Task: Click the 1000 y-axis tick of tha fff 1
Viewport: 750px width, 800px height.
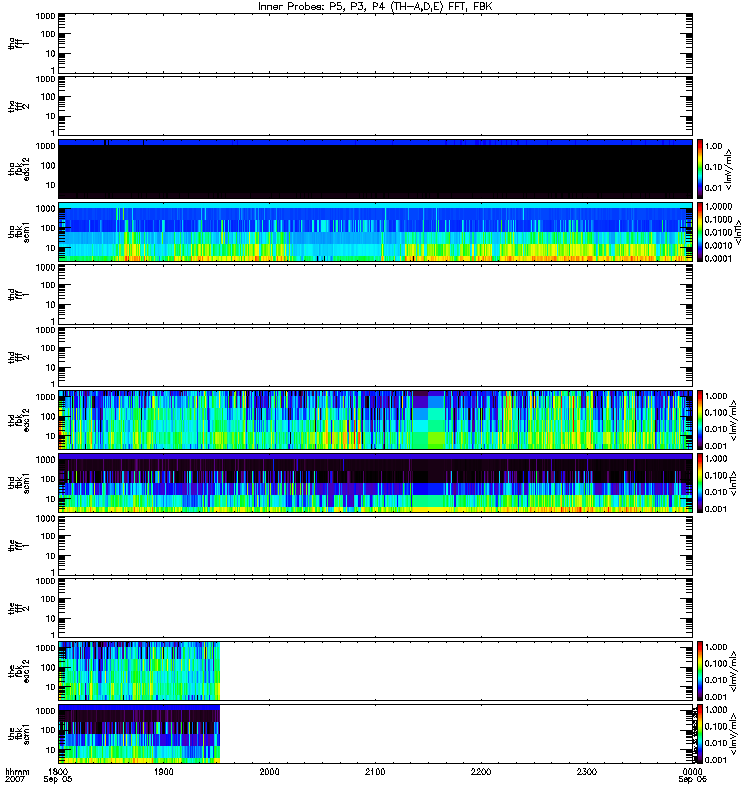Action: (x=45, y=16)
